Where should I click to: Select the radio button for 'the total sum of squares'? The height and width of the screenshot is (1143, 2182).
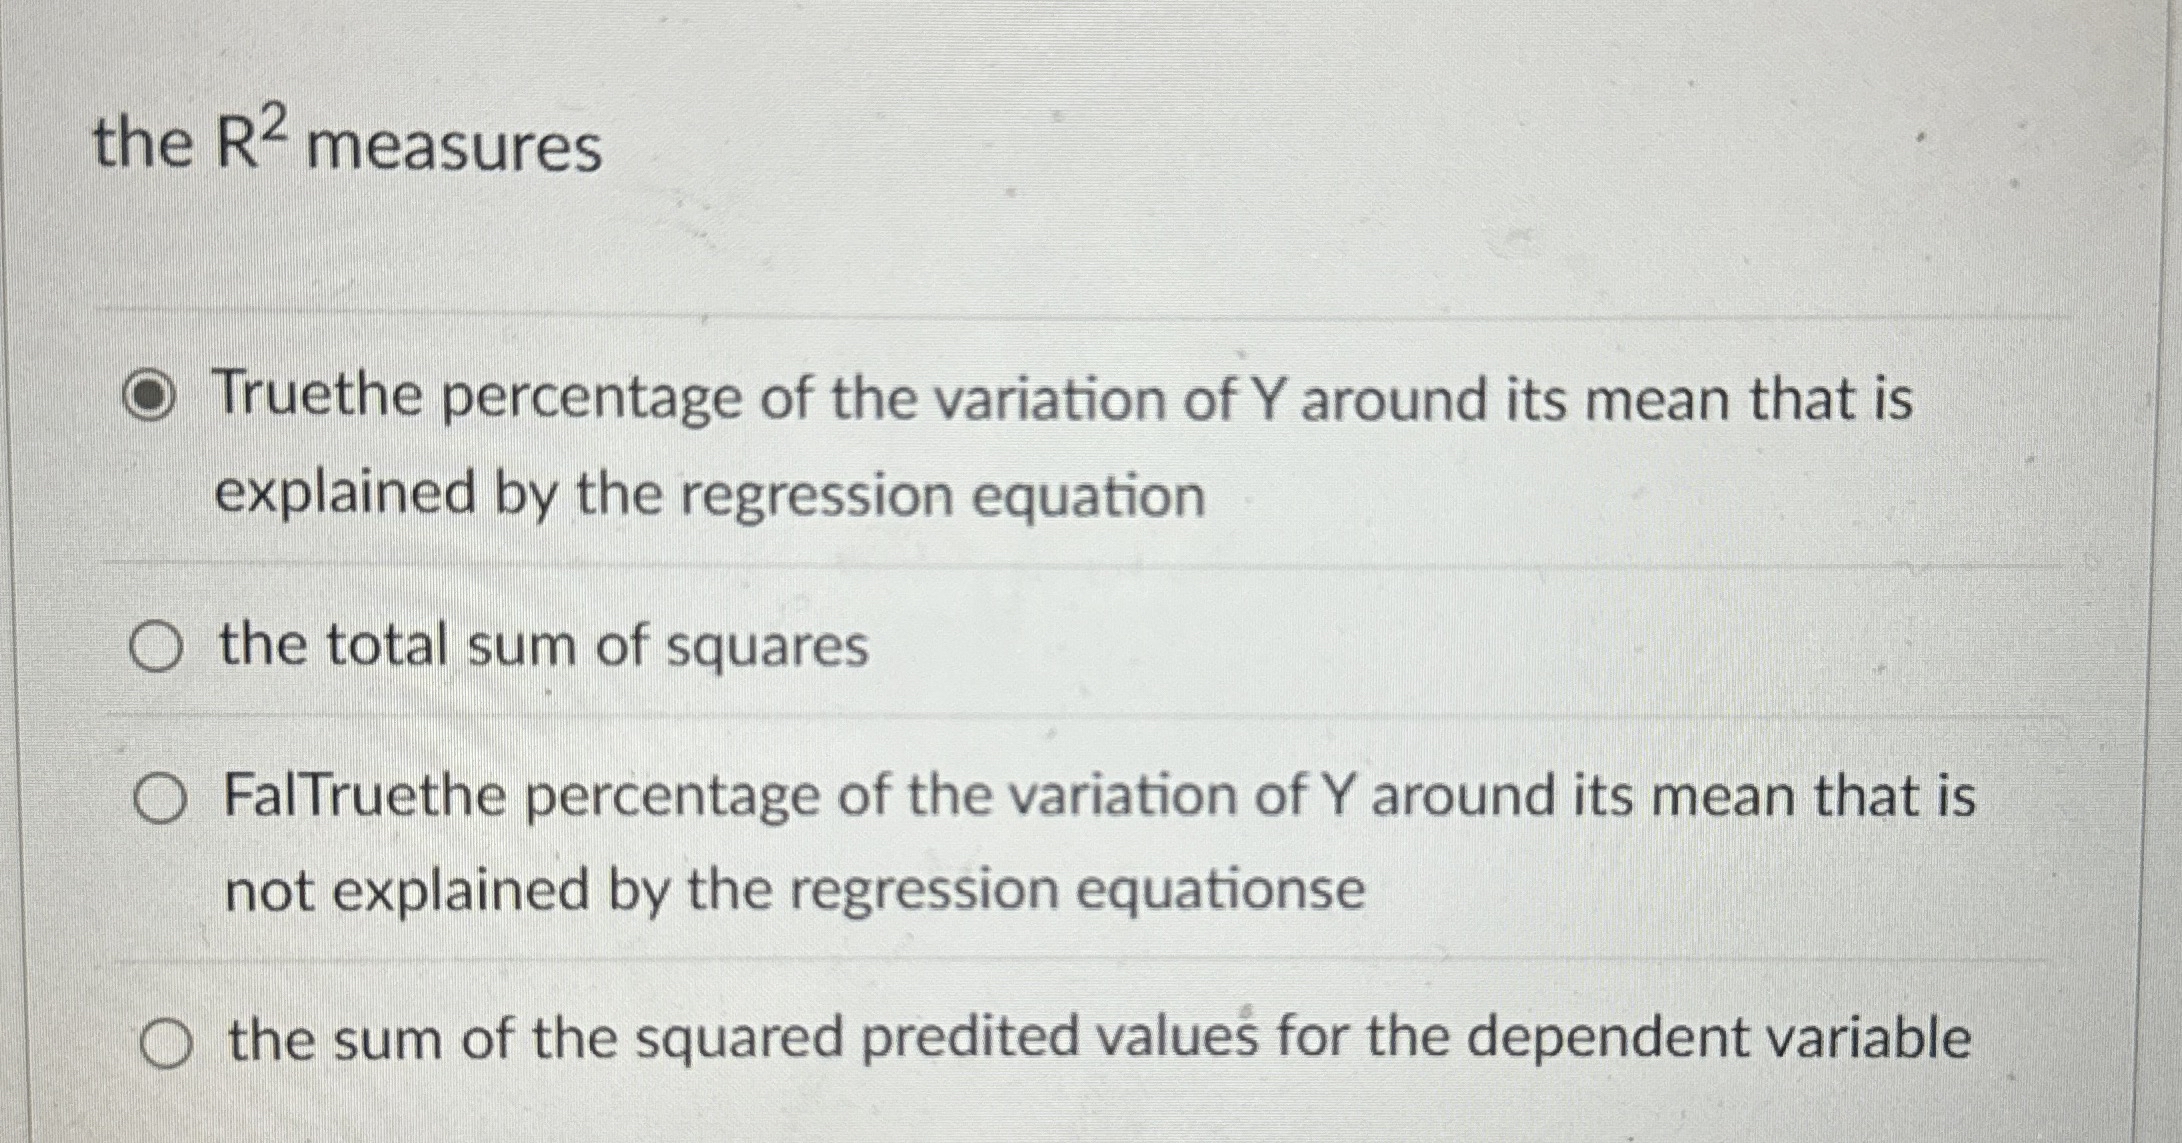click(x=159, y=646)
